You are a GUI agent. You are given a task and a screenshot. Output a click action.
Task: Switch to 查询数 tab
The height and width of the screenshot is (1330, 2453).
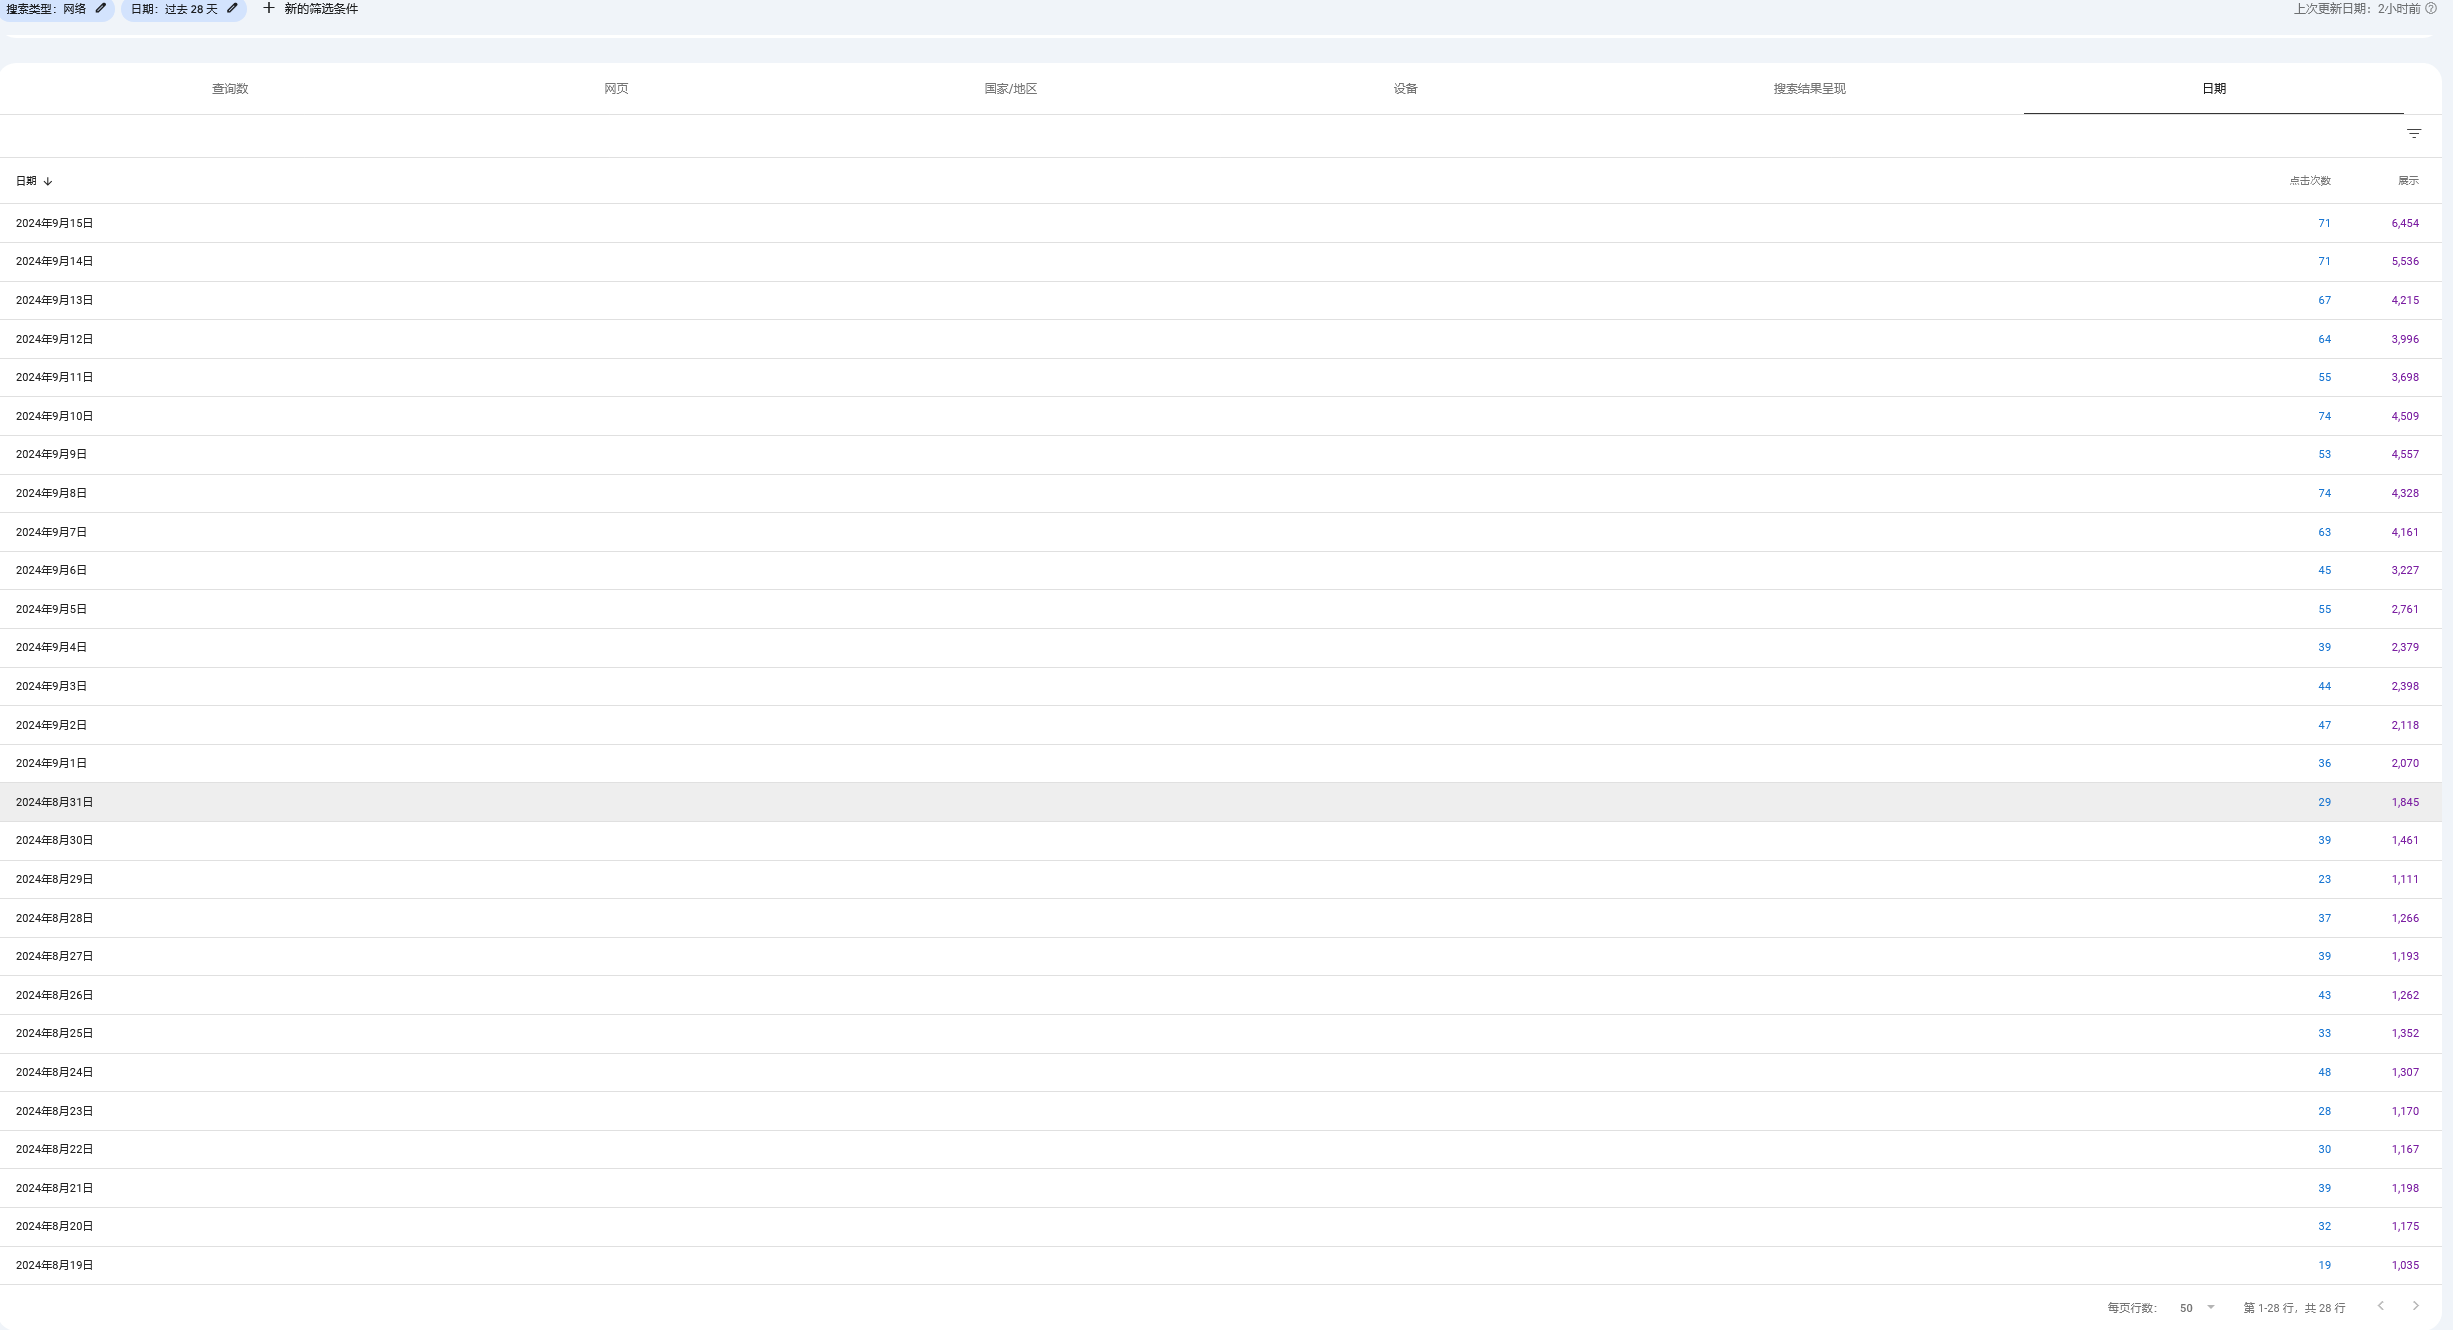230,89
